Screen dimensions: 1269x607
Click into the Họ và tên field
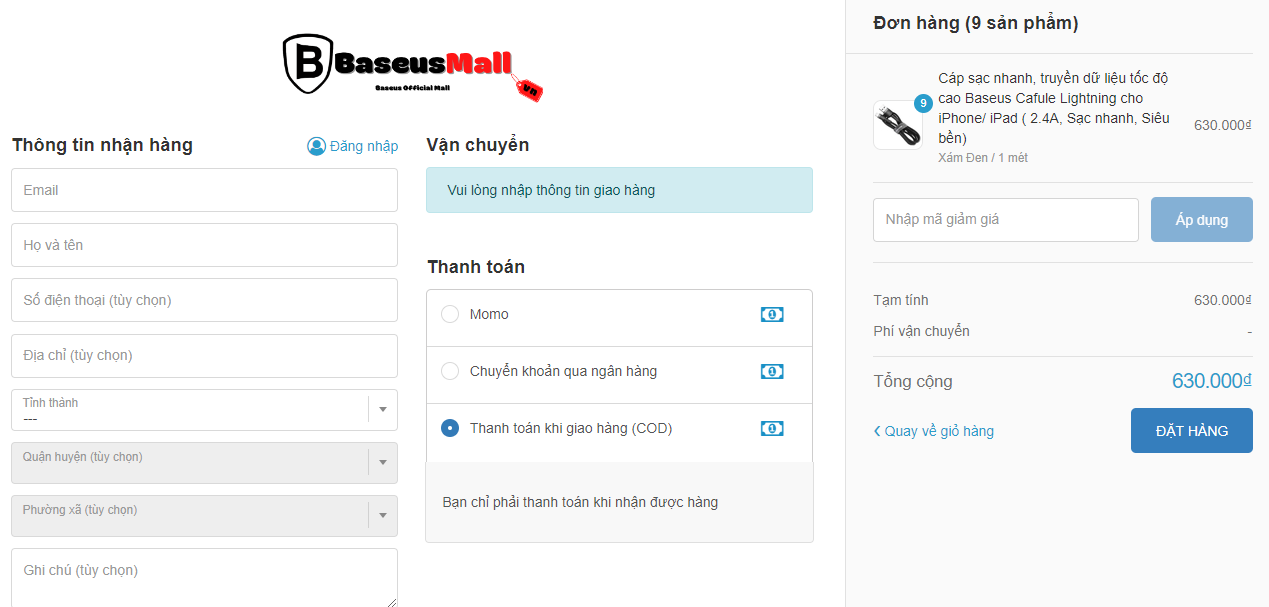204,245
